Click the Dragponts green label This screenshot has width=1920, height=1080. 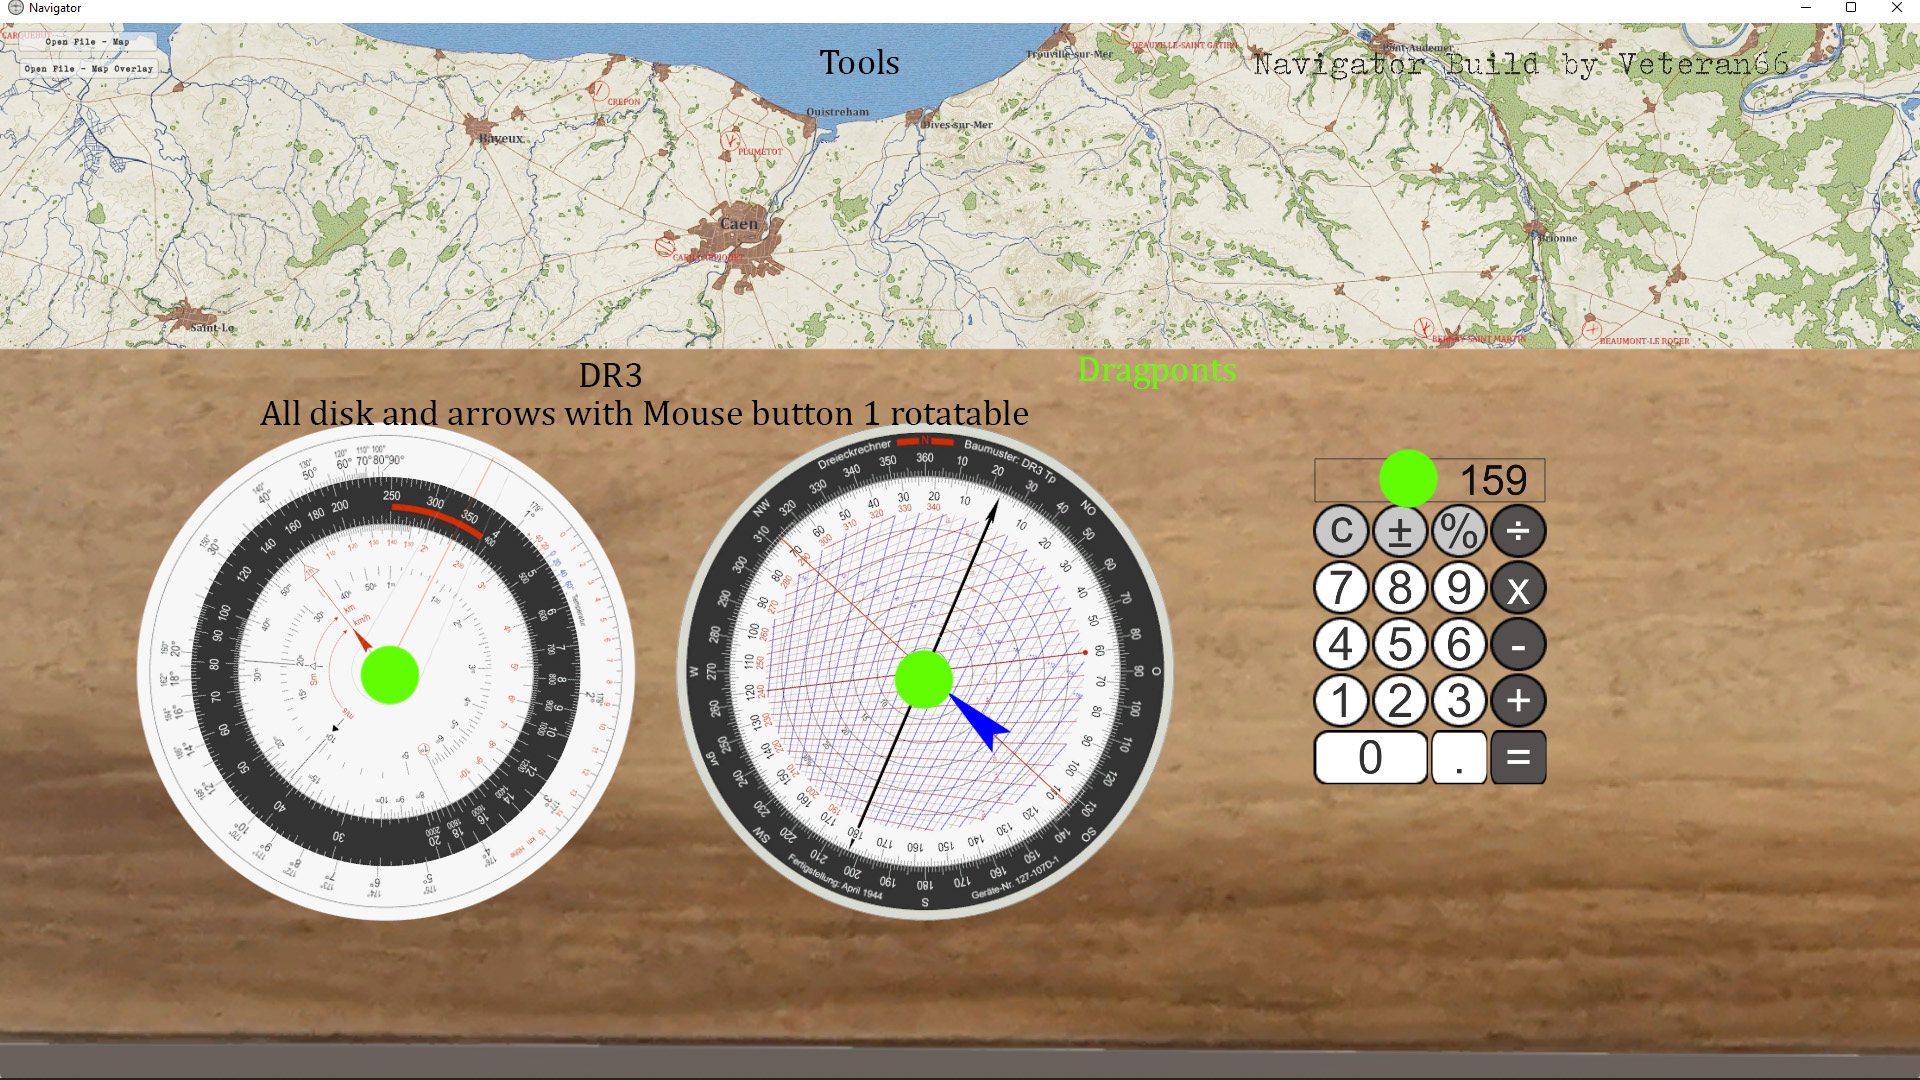pos(1157,370)
